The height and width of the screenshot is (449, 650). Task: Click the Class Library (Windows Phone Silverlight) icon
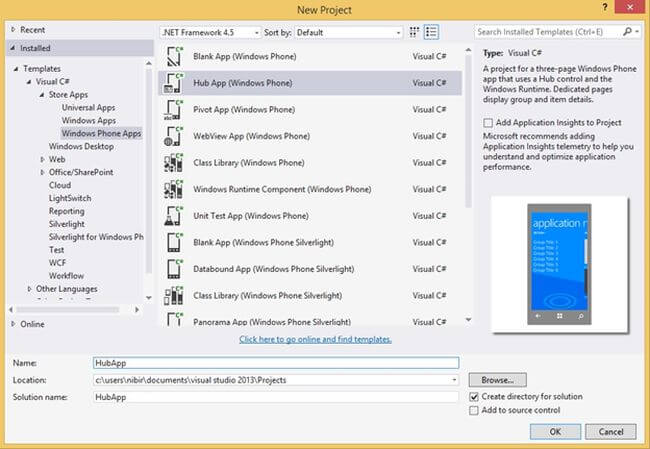pyautogui.click(x=174, y=295)
